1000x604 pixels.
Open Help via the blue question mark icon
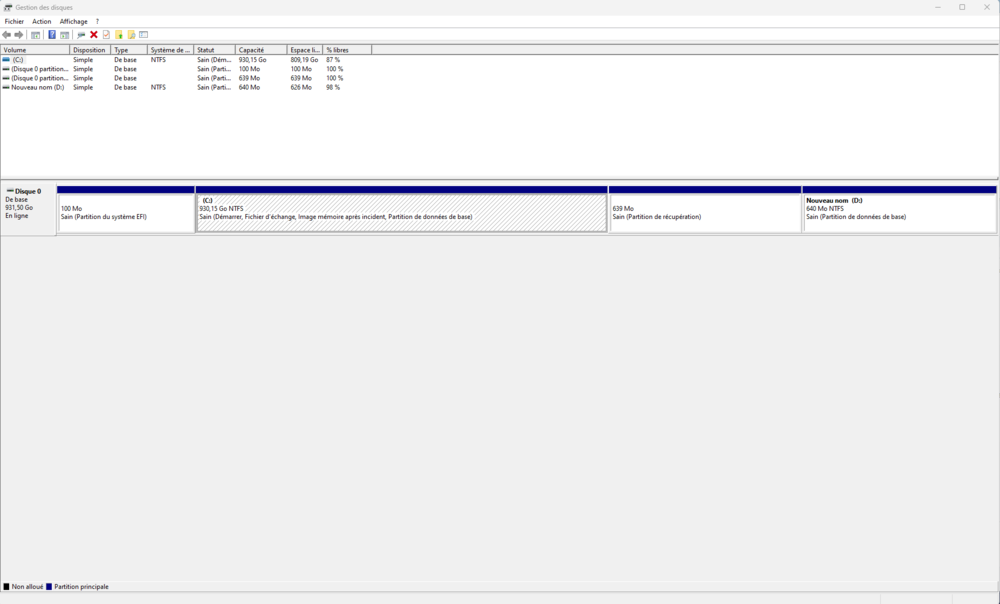coord(52,35)
